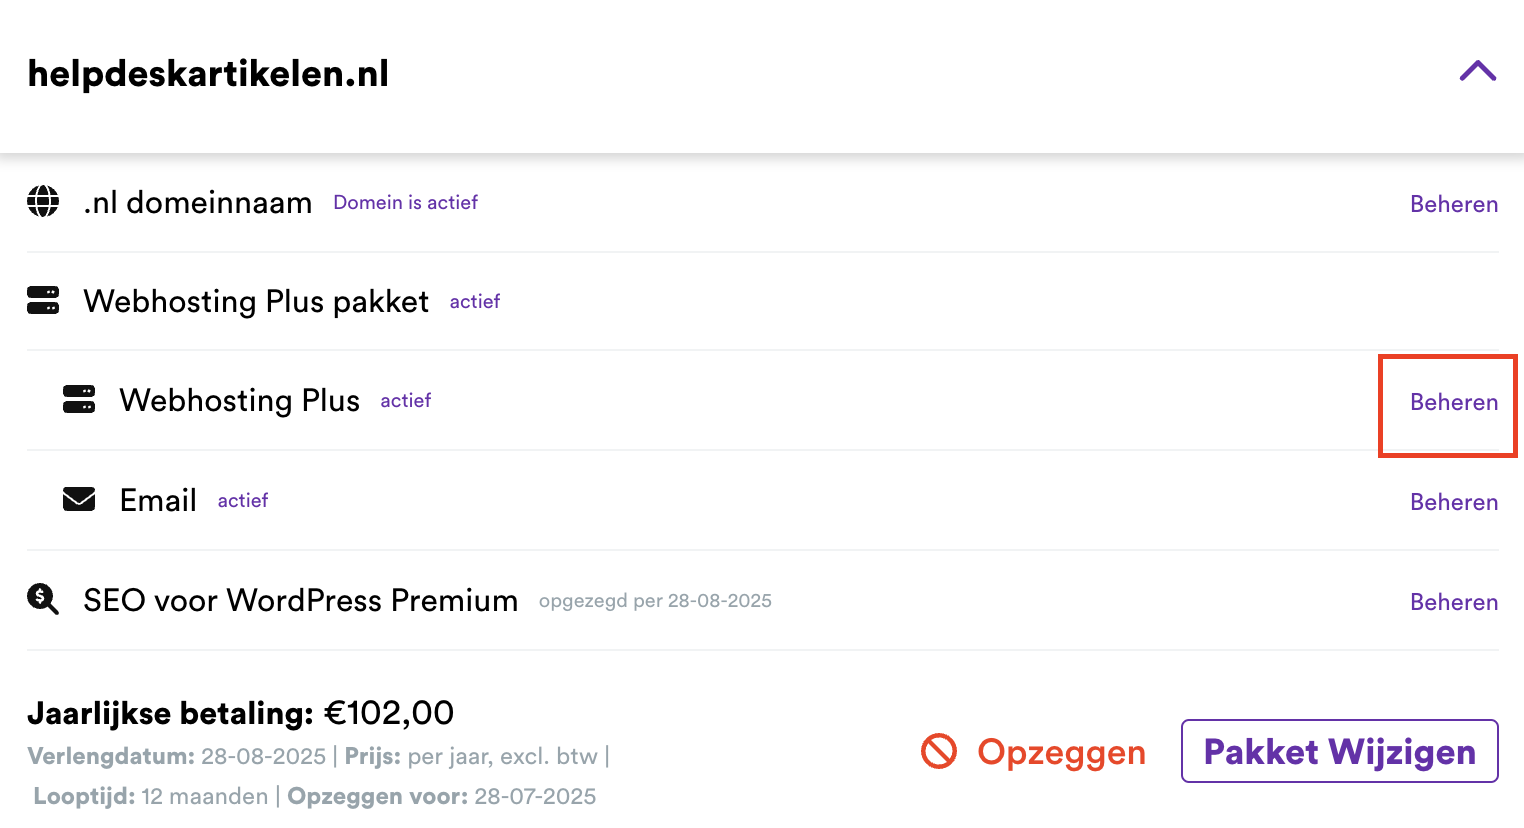Open Beheren for the .nl domeinnaam
The width and height of the screenshot is (1524, 828).
pos(1453,204)
